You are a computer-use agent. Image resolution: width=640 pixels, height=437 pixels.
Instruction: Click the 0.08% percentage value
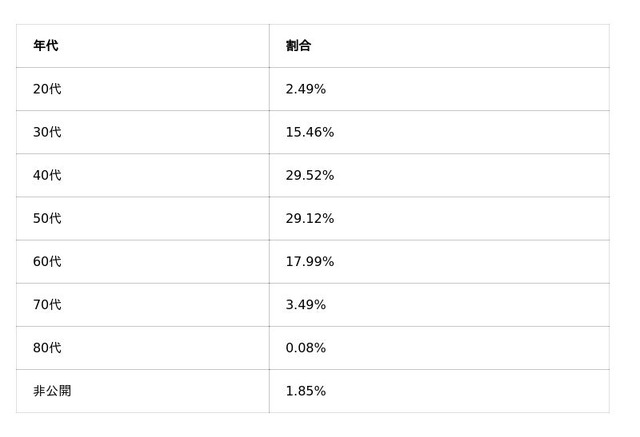pos(305,347)
